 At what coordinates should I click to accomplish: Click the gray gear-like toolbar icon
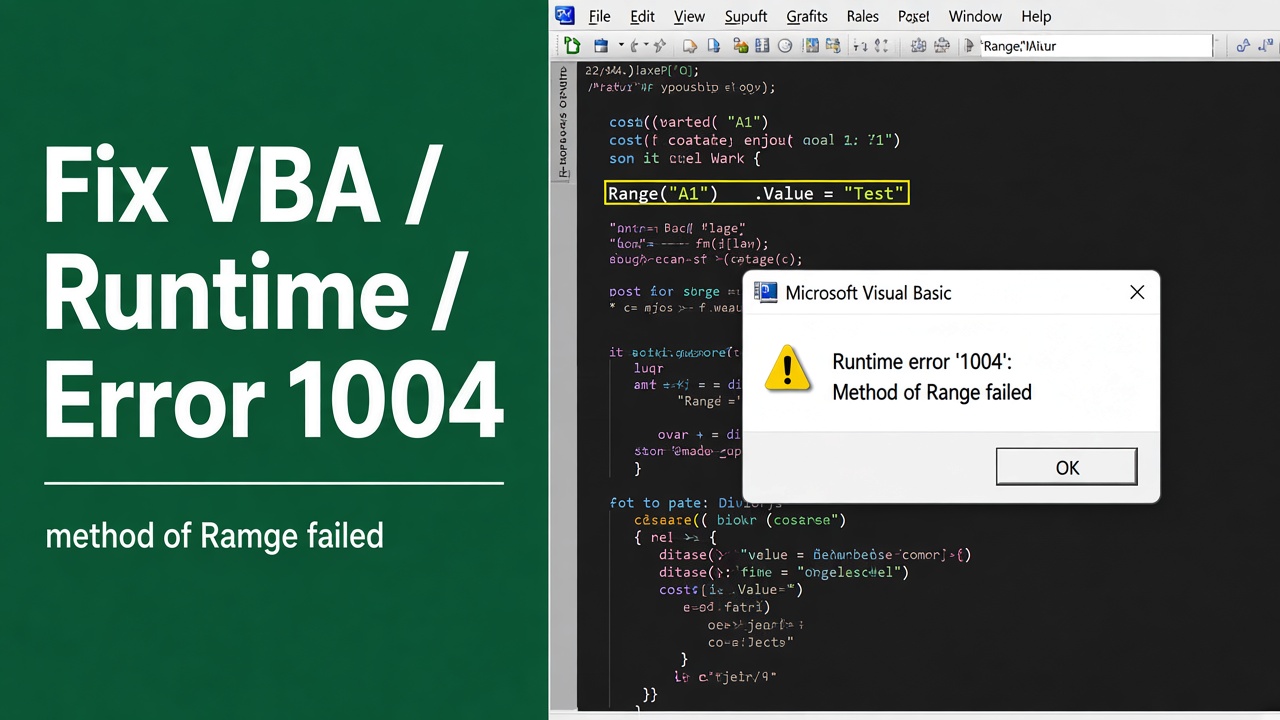click(x=918, y=45)
